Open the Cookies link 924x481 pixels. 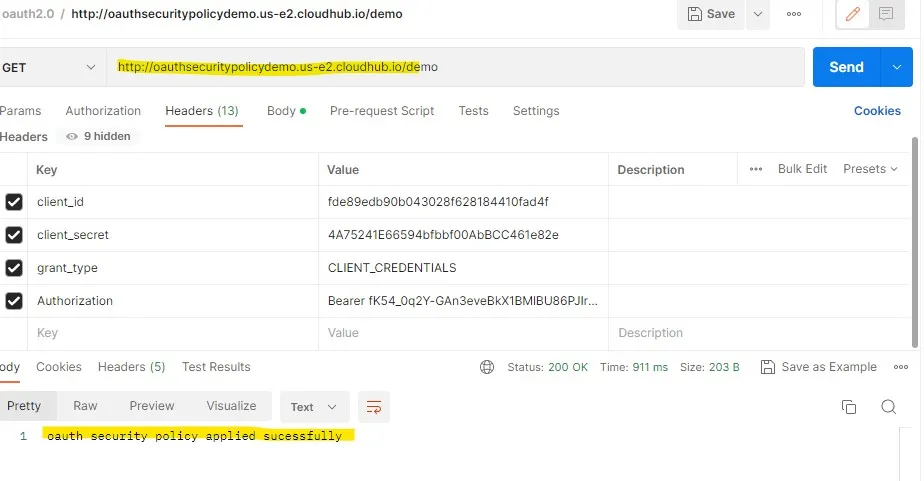877,111
